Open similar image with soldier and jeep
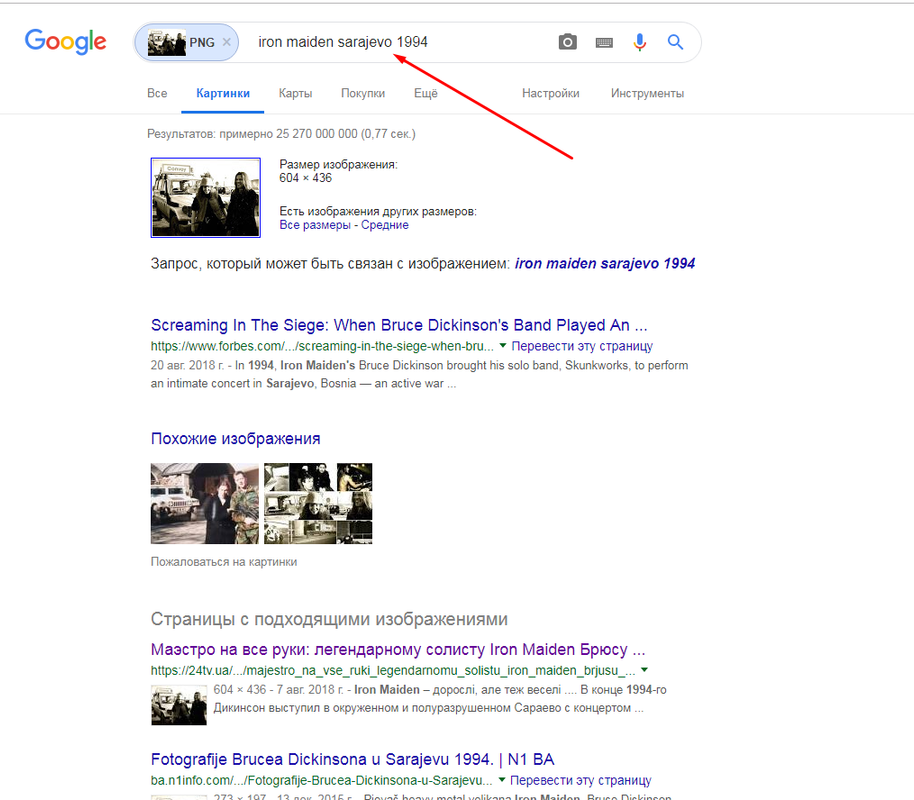The height and width of the screenshot is (800, 914). [x=205, y=504]
